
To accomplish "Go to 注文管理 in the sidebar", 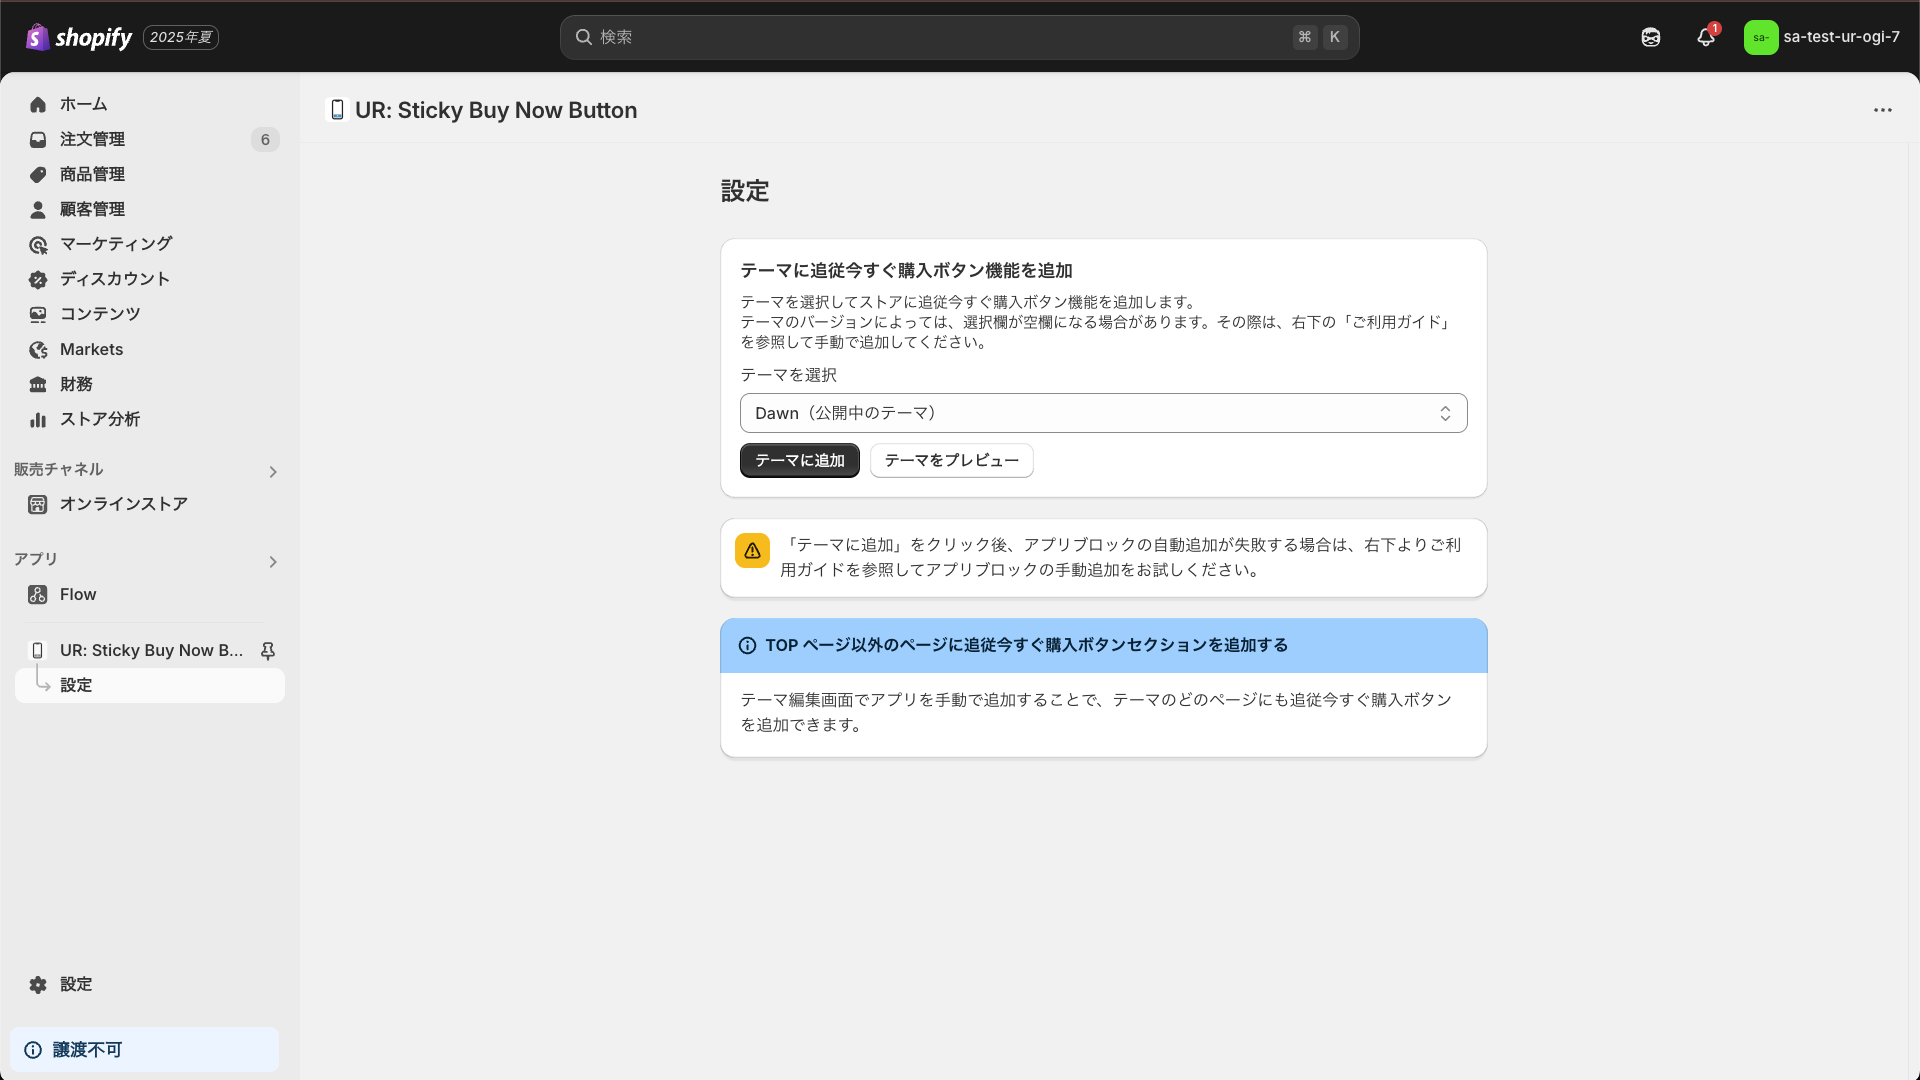I will (92, 139).
